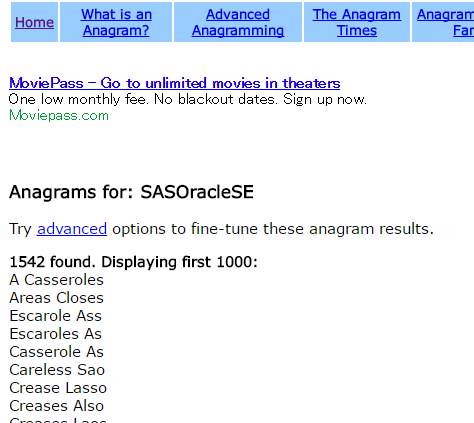This screenshot has height=423, width=474.
Task: Select the Anagrams for: SASOracleSE heading
Action: [x=131, y=192]
